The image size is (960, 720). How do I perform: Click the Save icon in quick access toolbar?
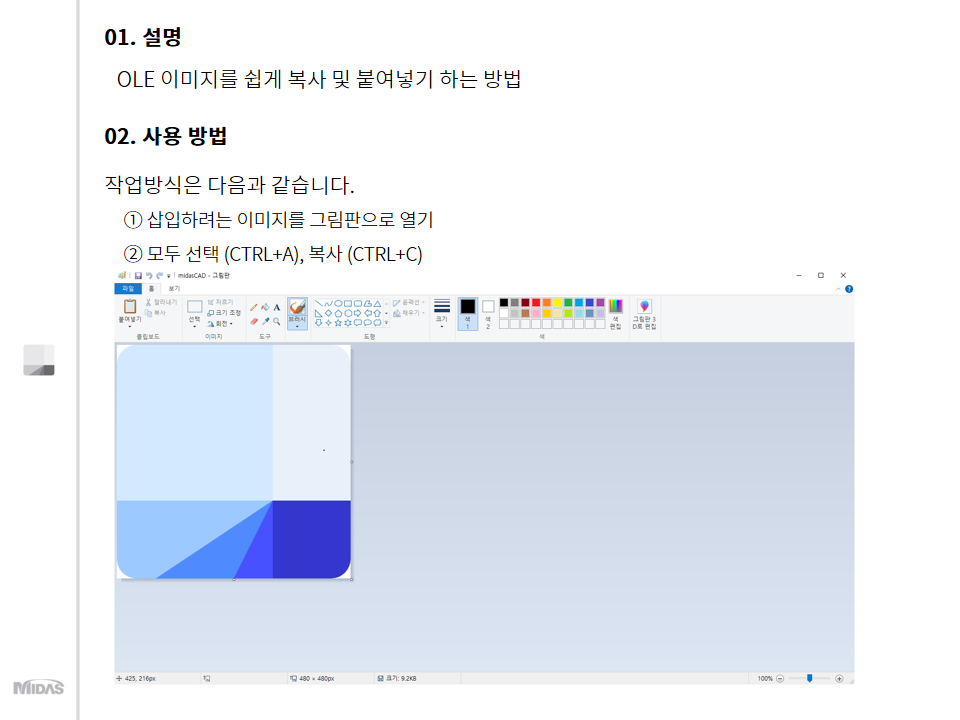[138, 276]
